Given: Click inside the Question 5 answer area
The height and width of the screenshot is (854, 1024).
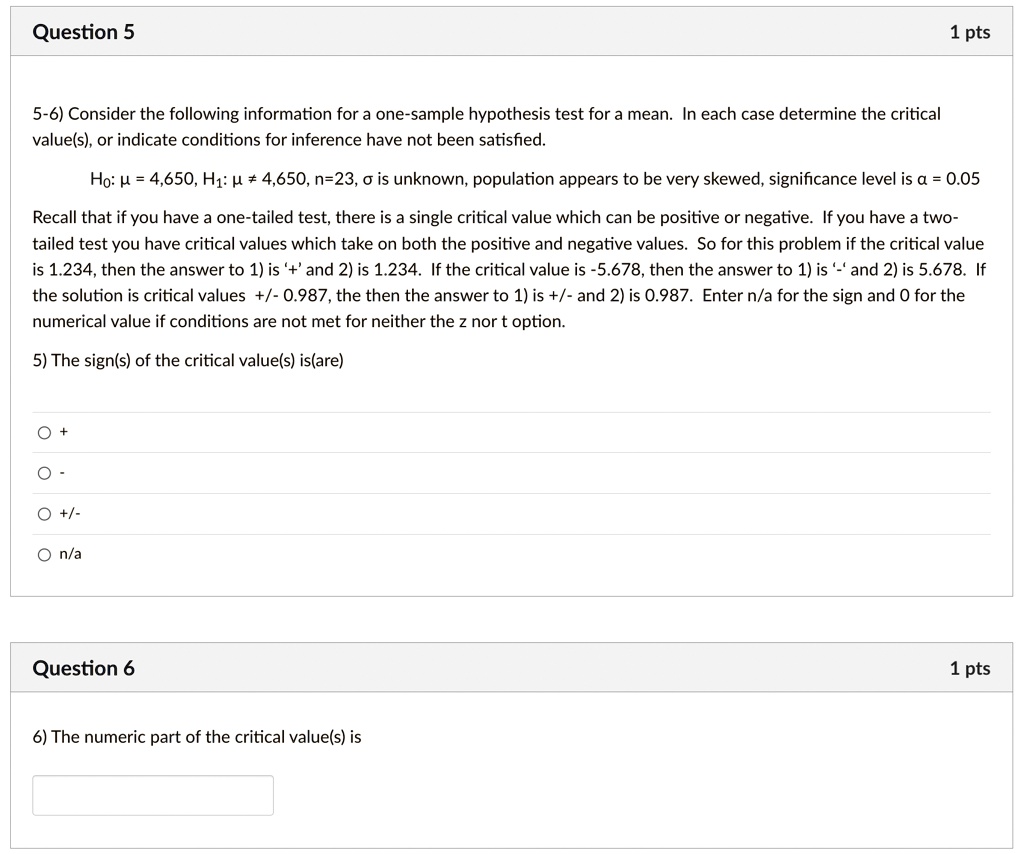Looking at the screenshot, I should pyautogui.click(x=500, y=490).
